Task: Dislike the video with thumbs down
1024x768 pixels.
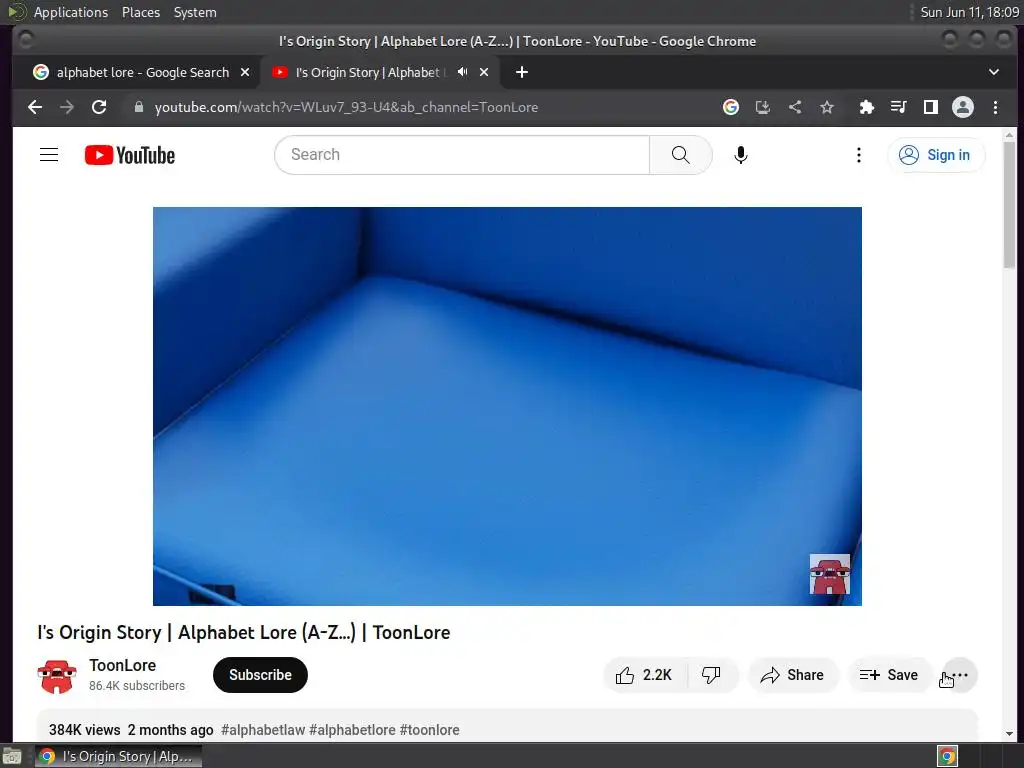Action: (712, 675)
